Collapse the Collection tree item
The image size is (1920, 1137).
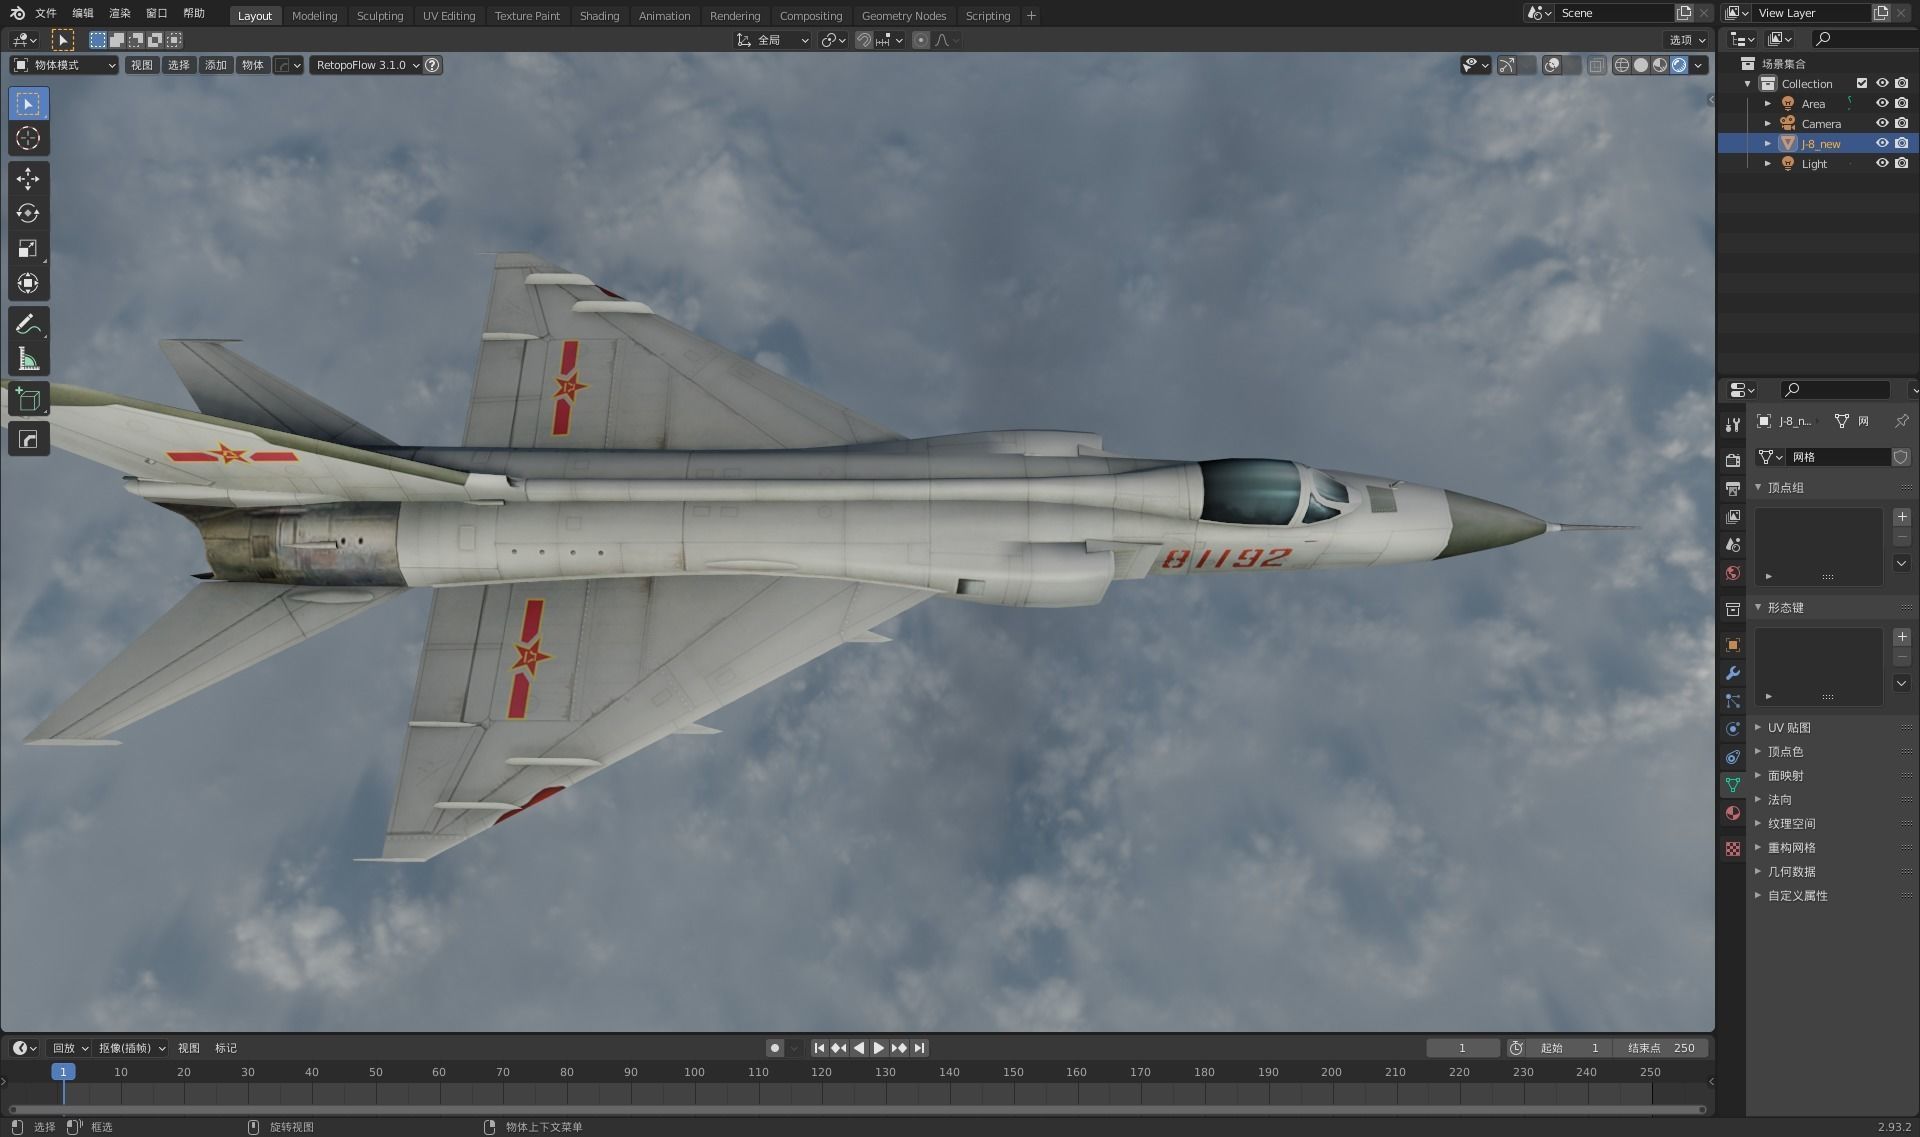point(1748,84)
